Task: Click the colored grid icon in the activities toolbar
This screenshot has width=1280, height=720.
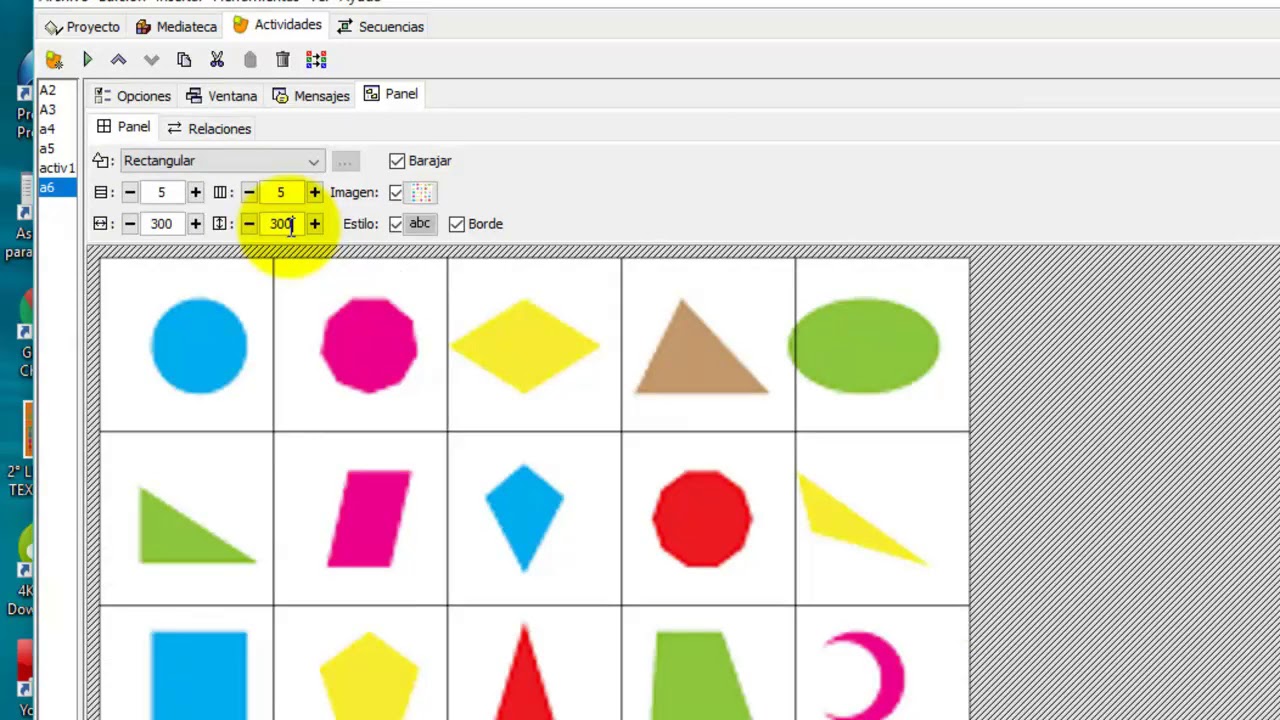Action: tap(316, 60)
